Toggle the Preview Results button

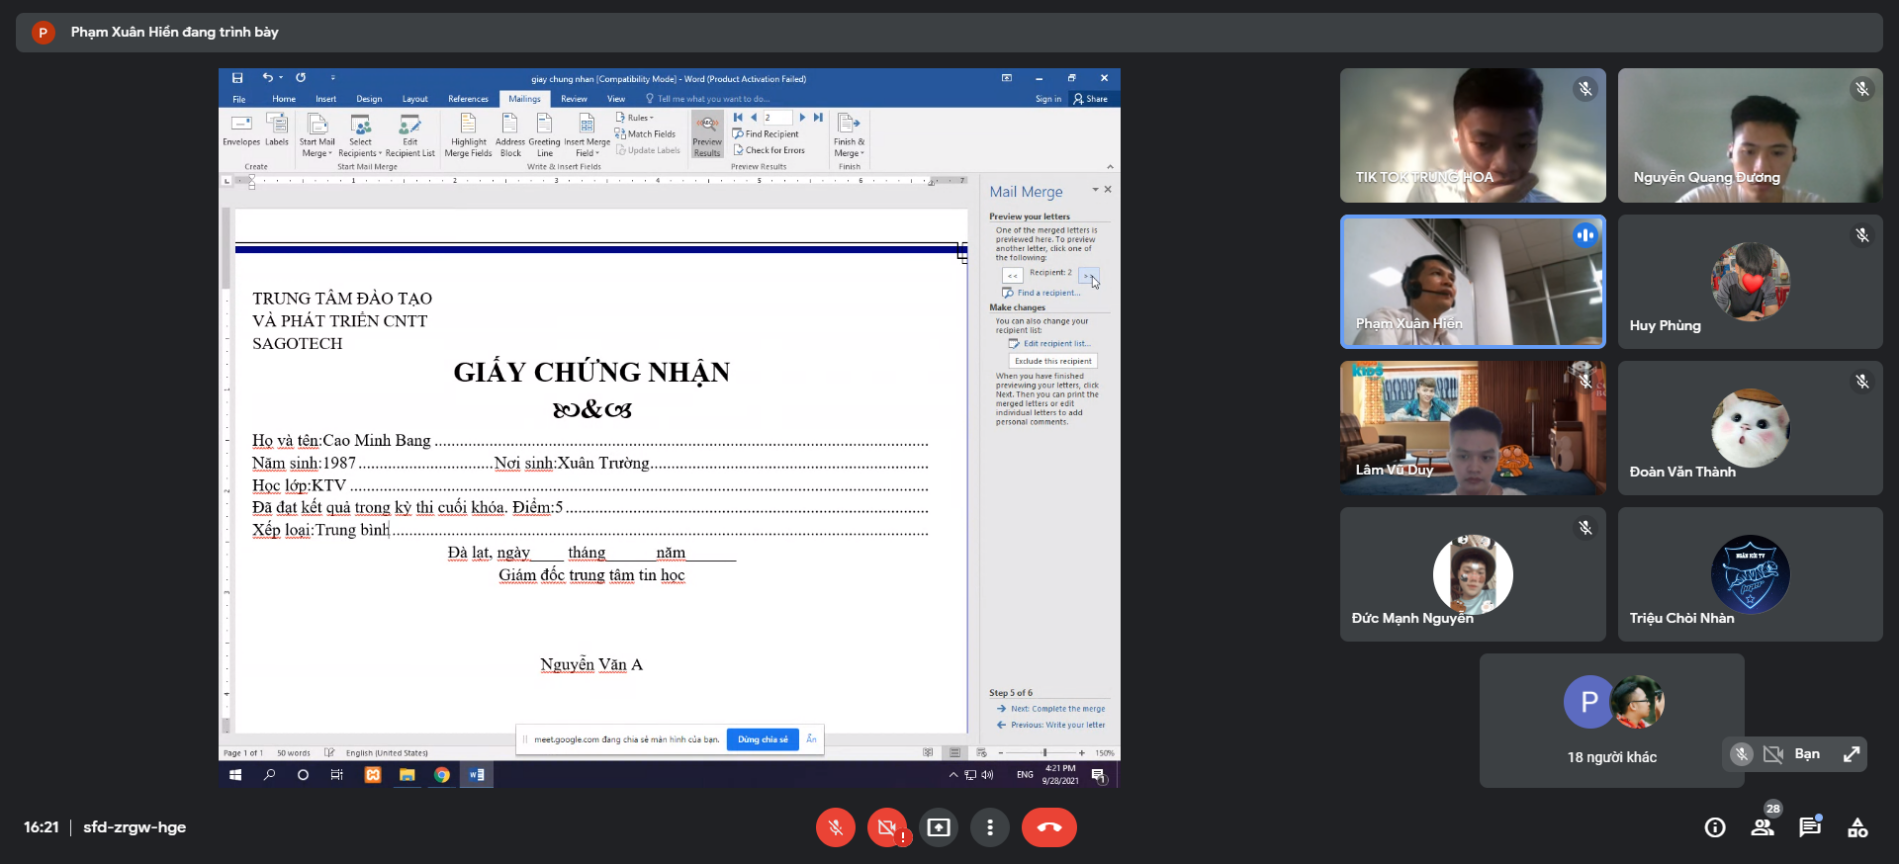[x=707, y=135]
